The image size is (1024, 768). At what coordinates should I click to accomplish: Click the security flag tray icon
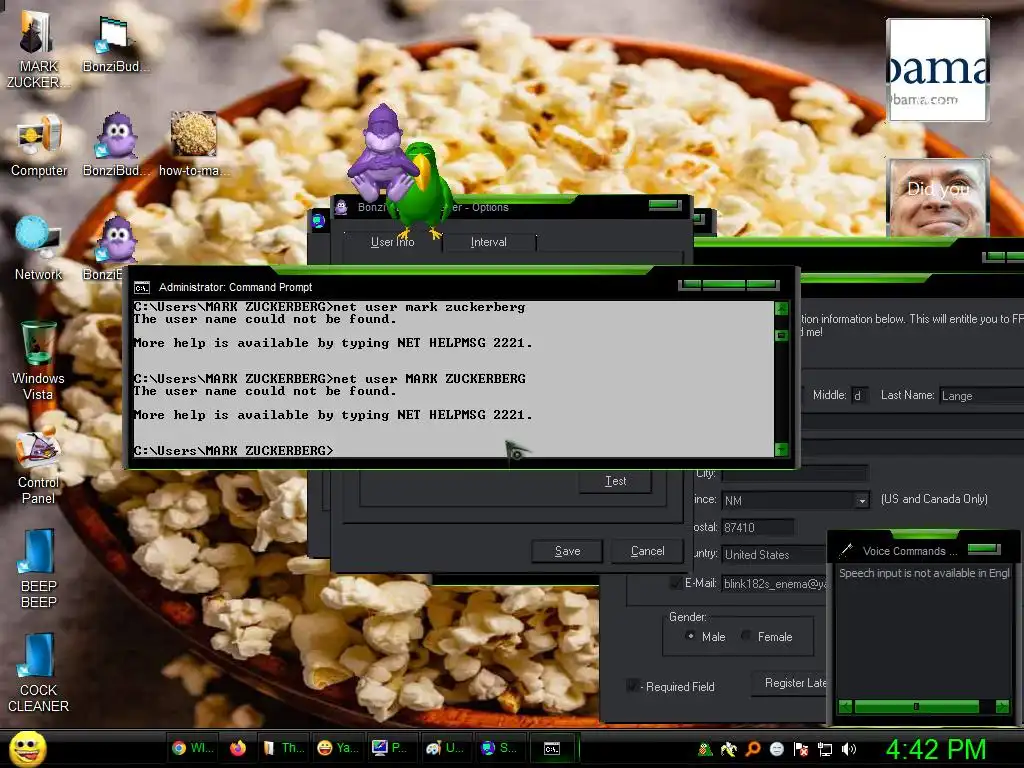[801, 749]
